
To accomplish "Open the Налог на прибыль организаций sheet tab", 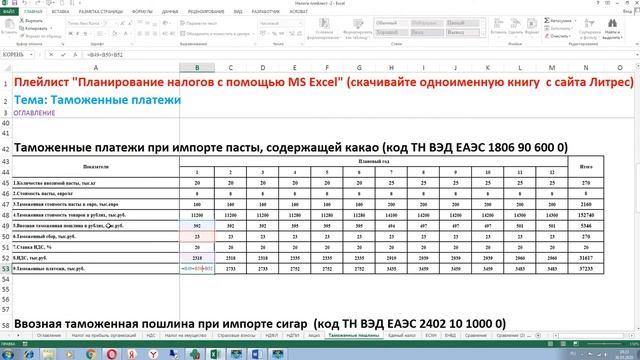I will (x=104, y=336).
